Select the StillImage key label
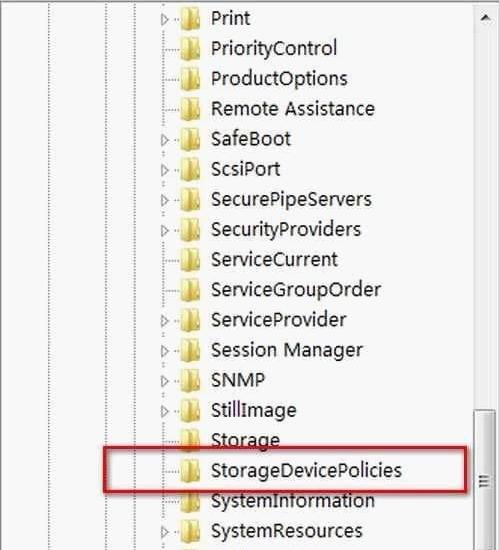 (x=254, y=410)
